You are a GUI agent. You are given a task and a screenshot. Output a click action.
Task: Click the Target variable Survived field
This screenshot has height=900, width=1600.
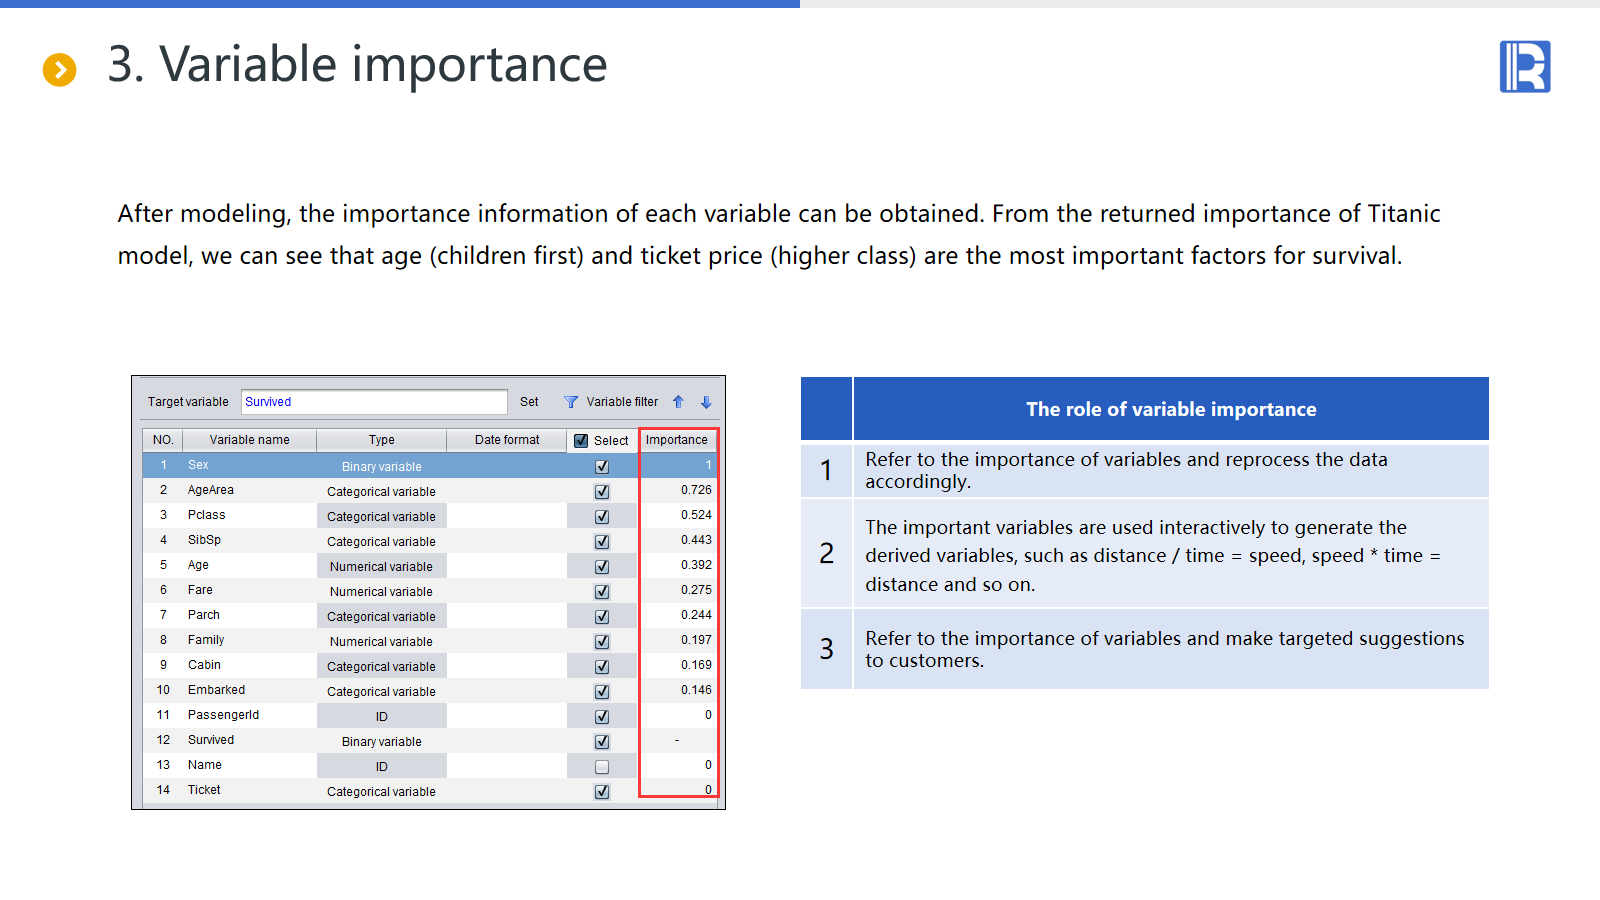coord(373,402)
